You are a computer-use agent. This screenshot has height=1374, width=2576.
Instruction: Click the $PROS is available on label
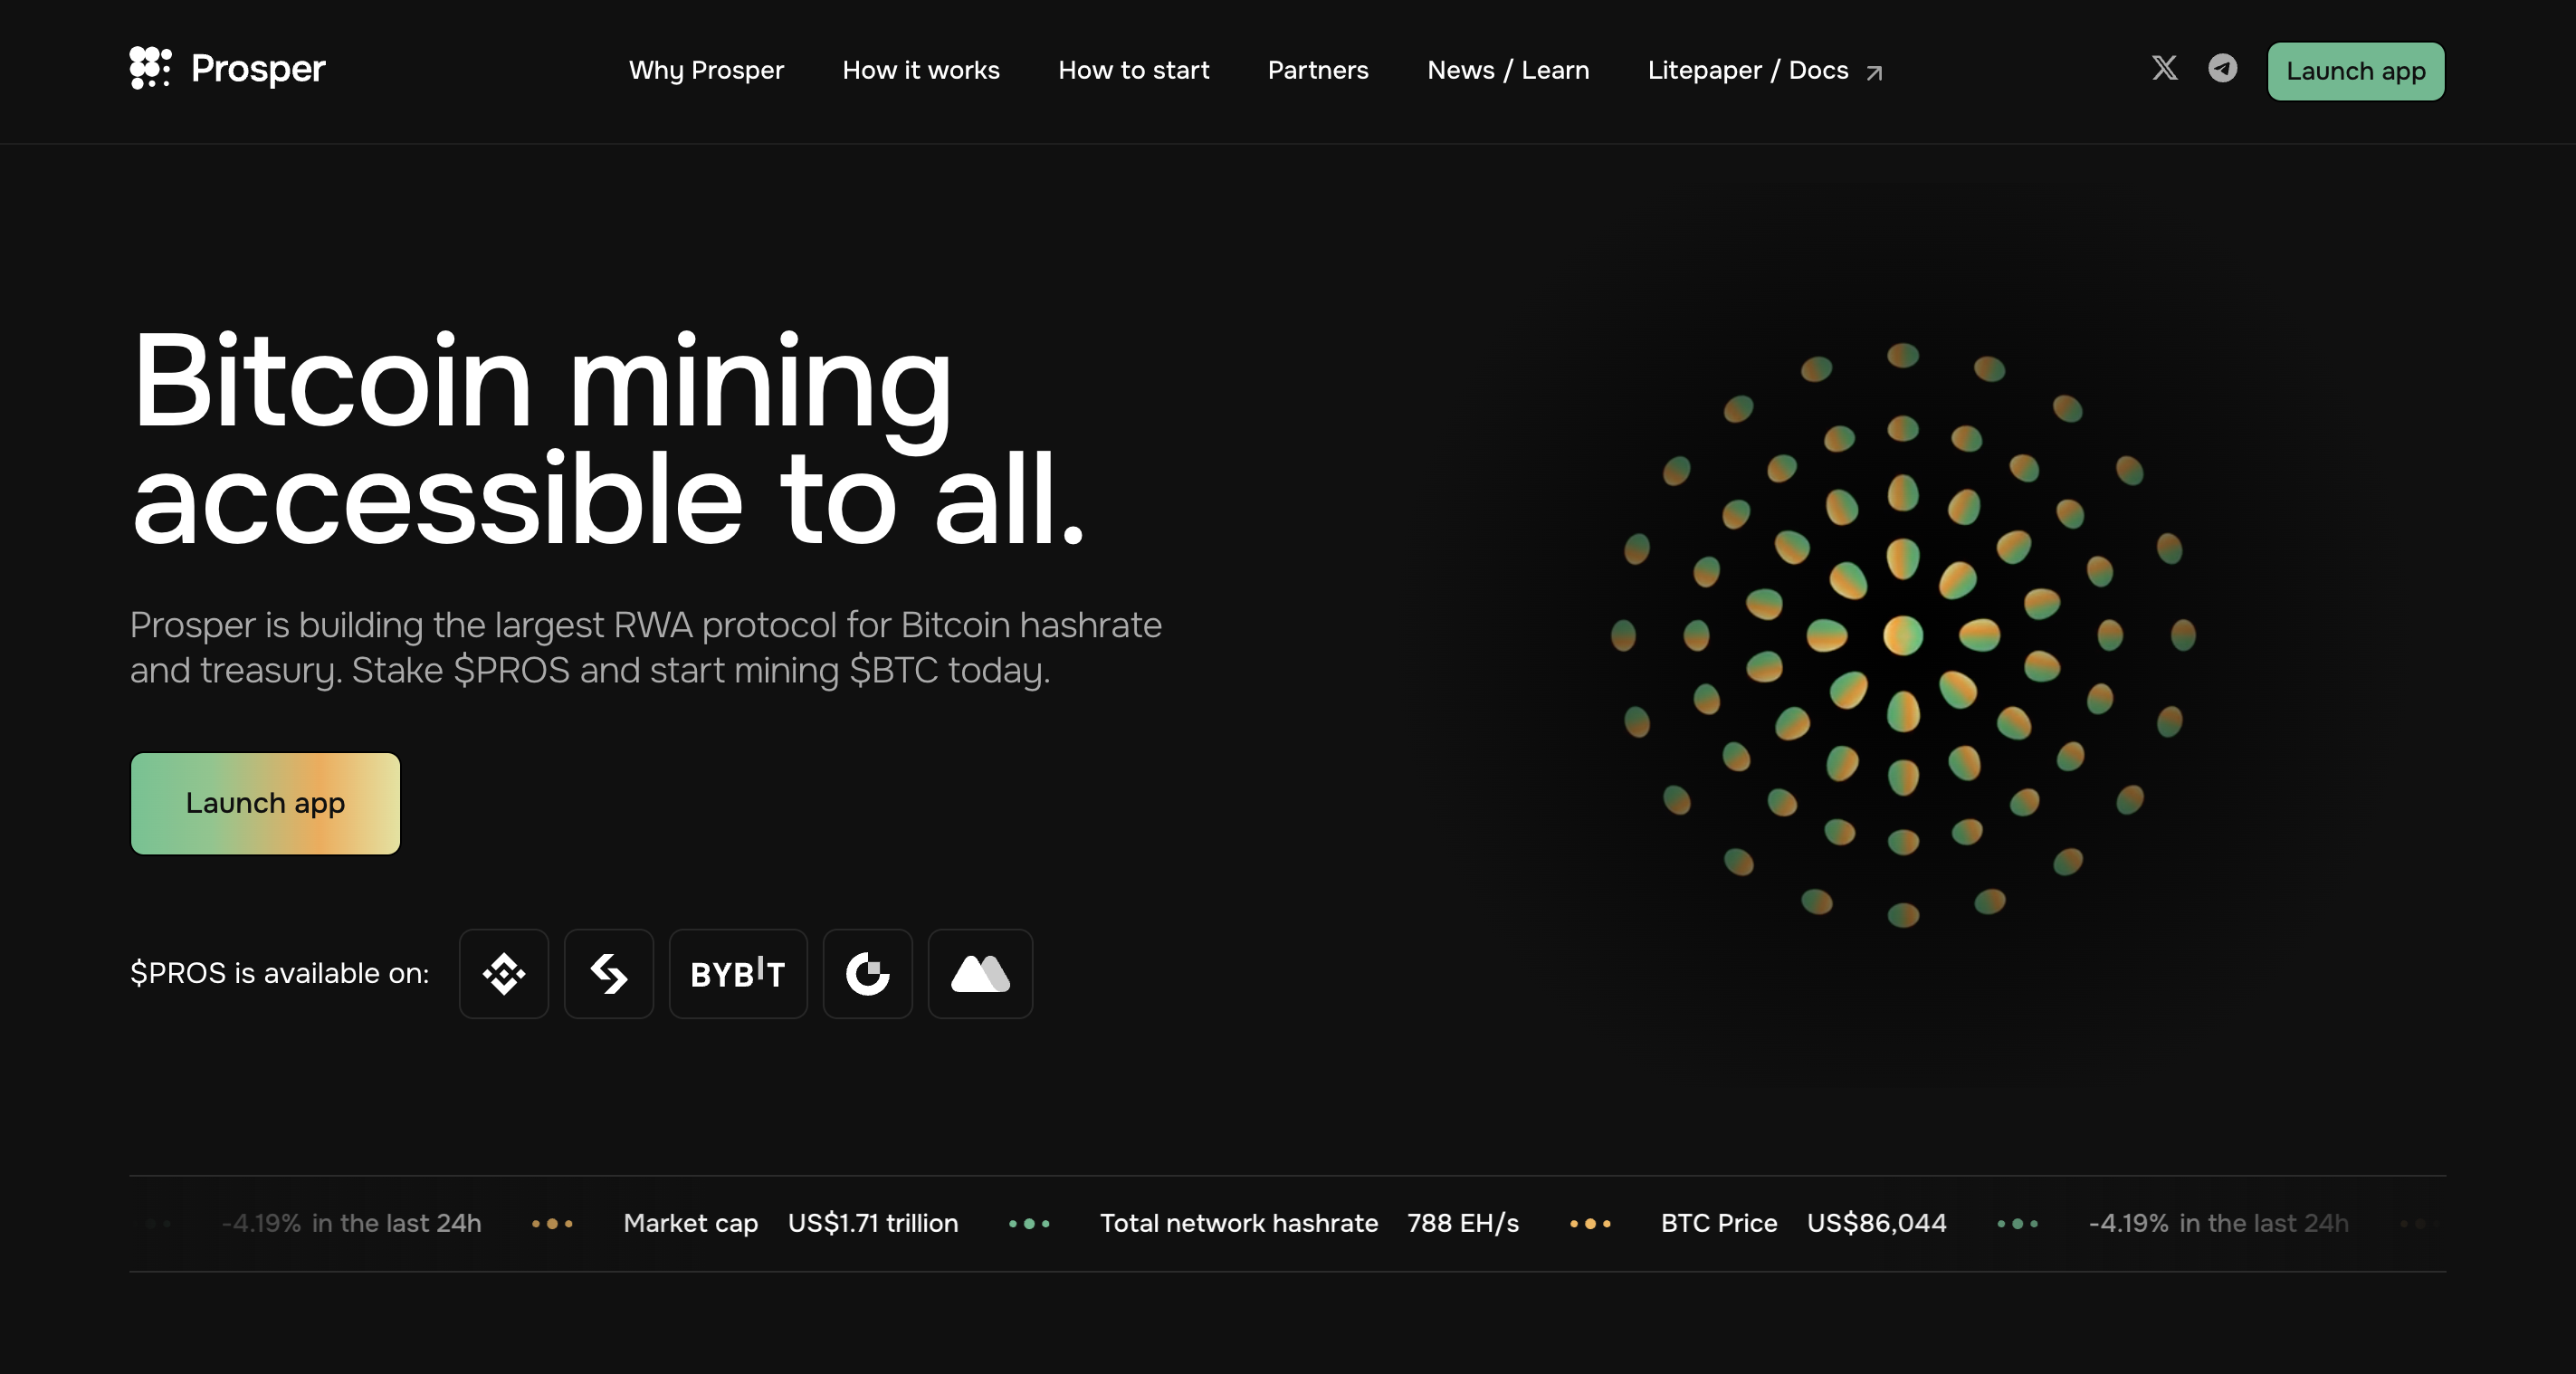point(280,973)
